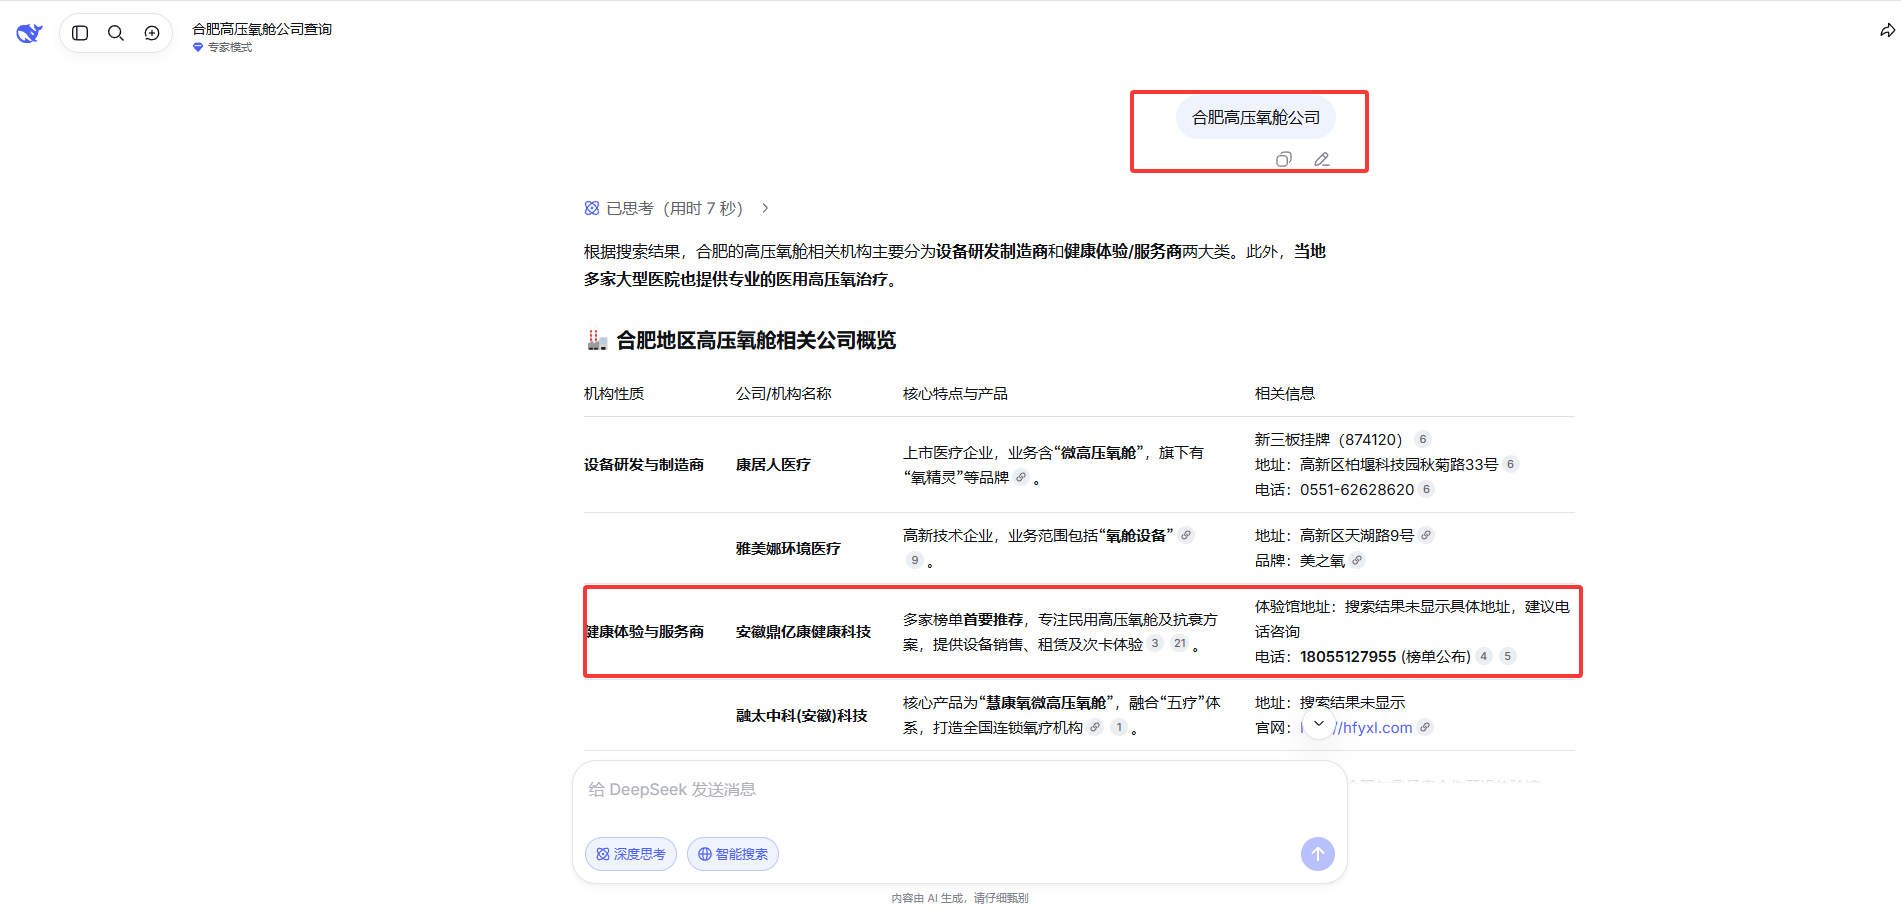1901x912 pixels.
Task: Click the phone number 18055127955
Action: [1348, 657]
